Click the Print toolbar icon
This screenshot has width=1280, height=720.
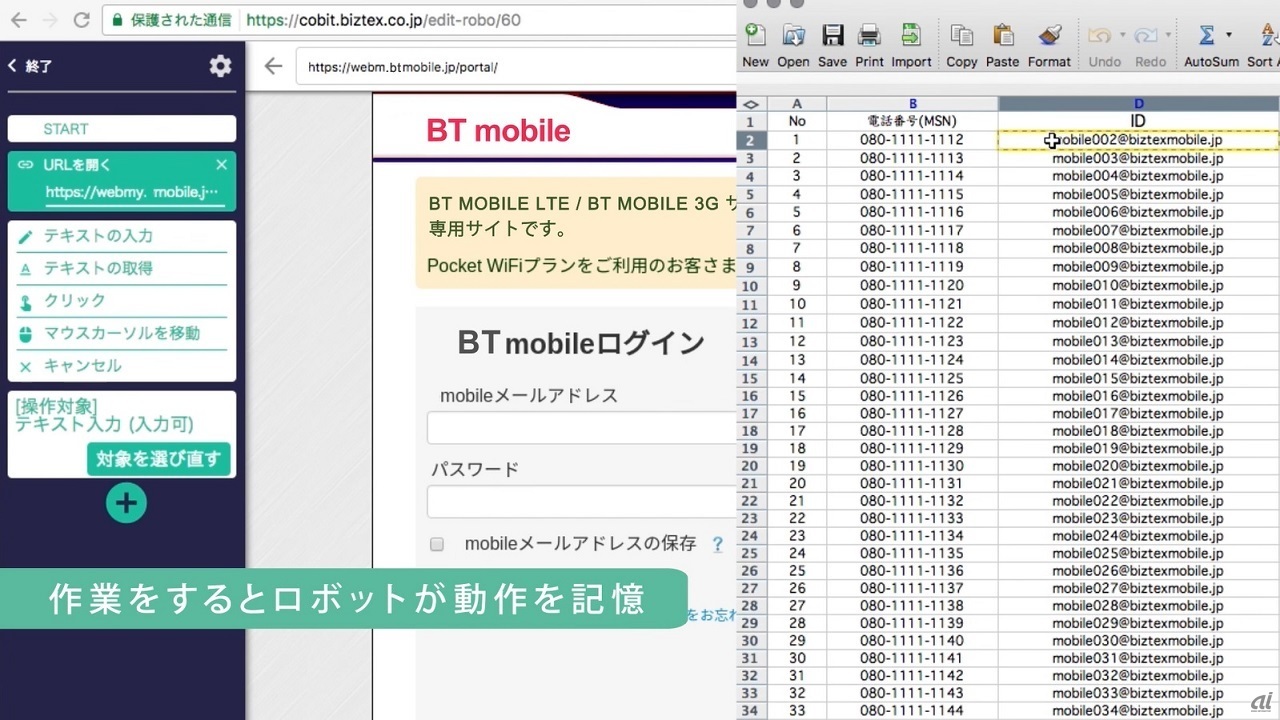870,36
